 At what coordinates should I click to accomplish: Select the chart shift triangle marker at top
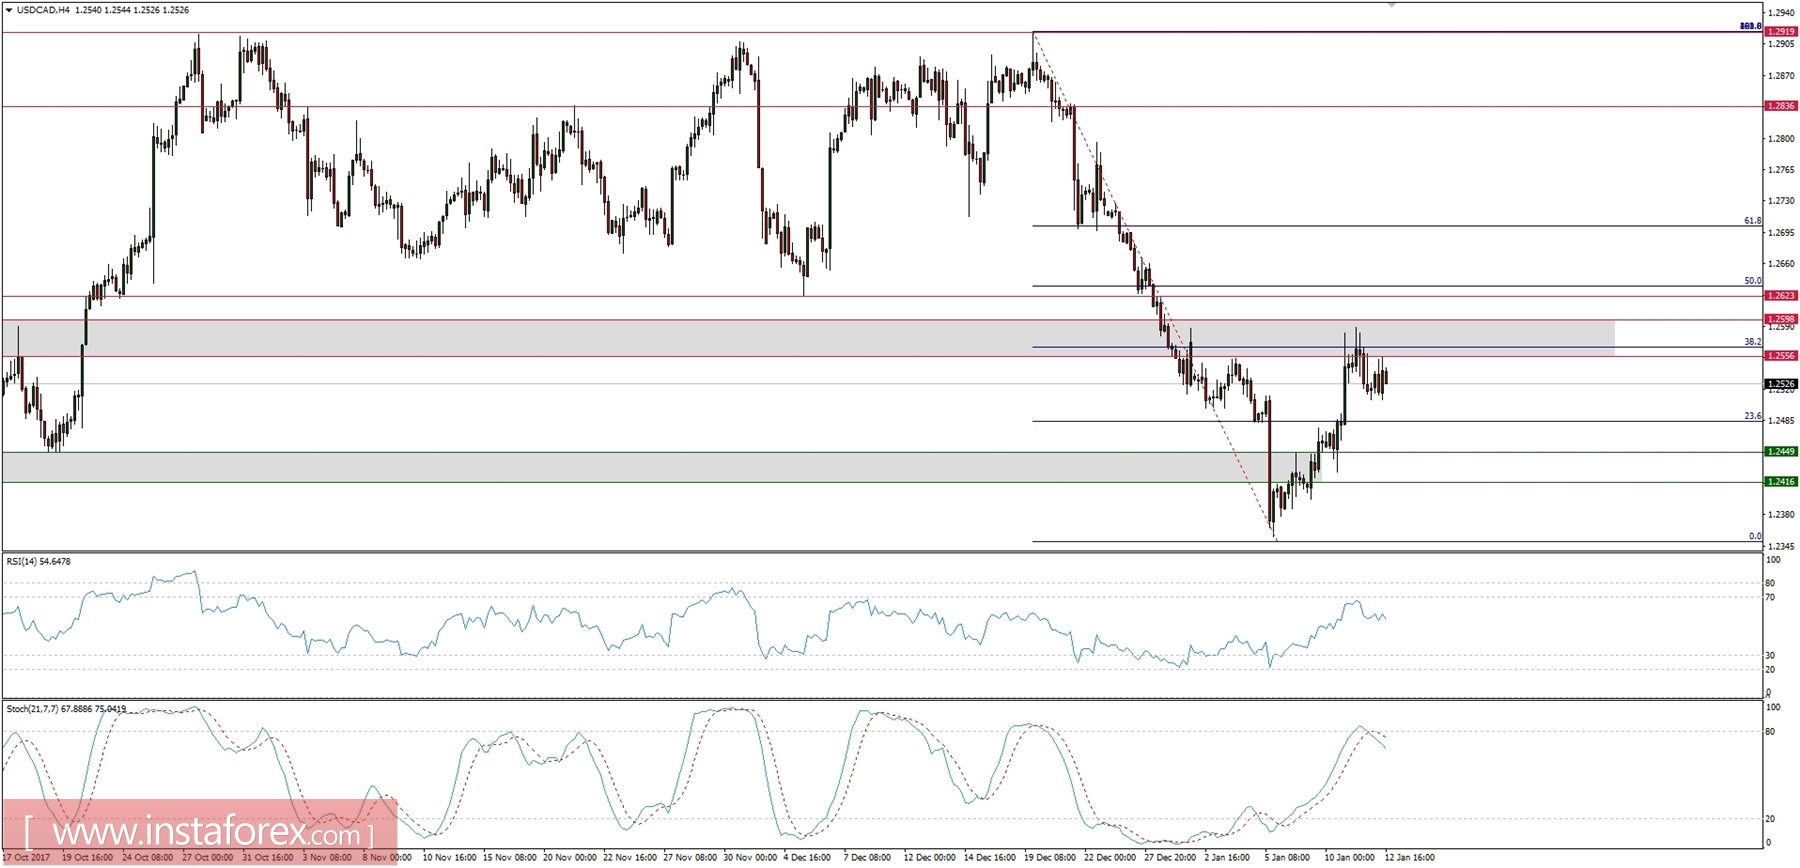tap(1391, 5)
